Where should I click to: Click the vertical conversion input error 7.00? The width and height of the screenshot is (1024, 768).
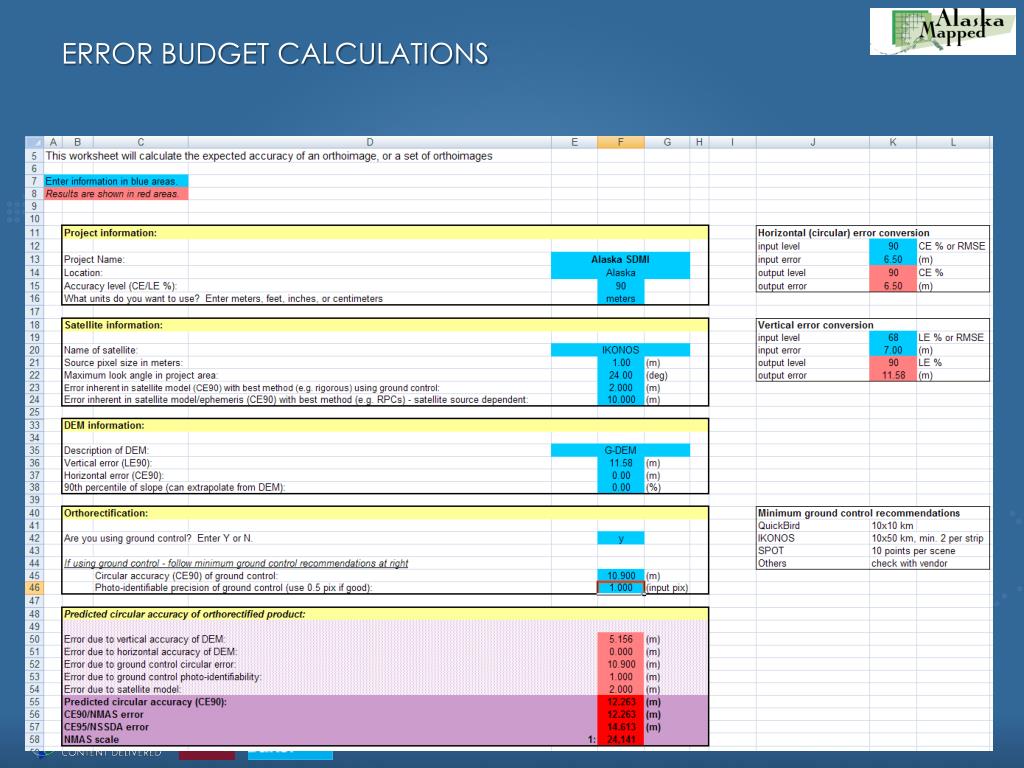(x=893, y=350)
